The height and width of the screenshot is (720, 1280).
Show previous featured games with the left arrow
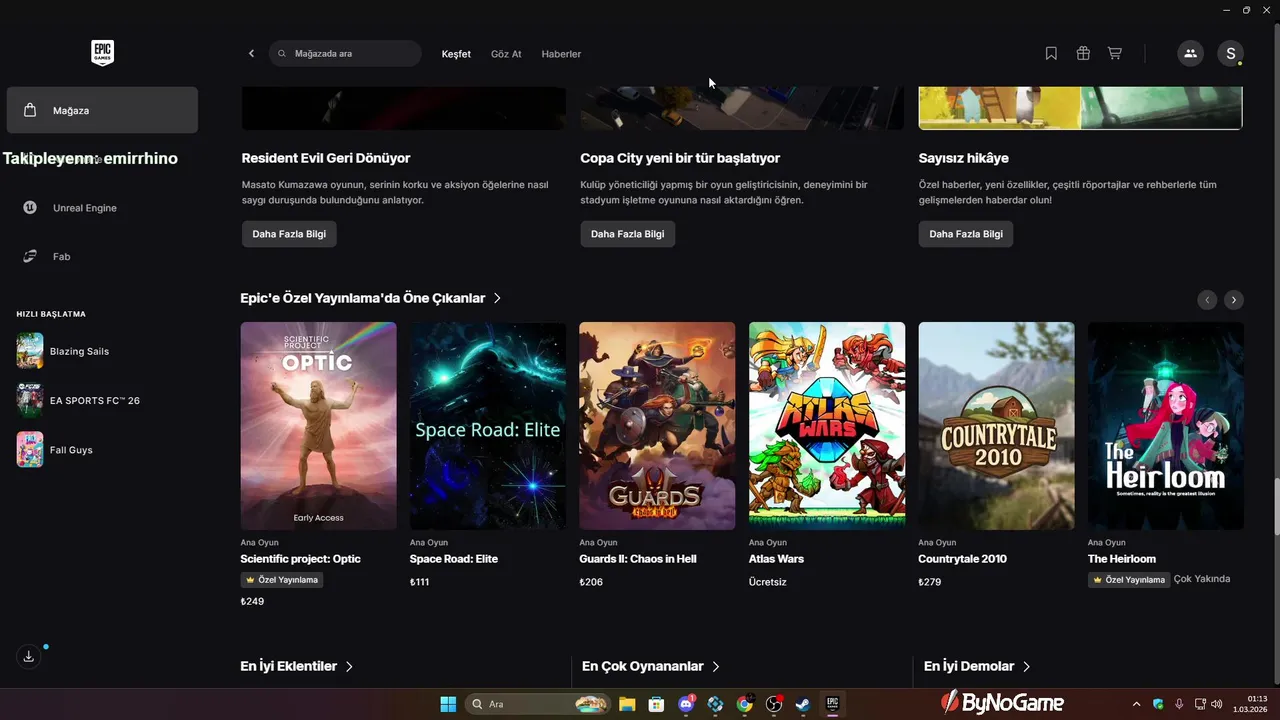pyautogui.click(x=1207, y=299)
